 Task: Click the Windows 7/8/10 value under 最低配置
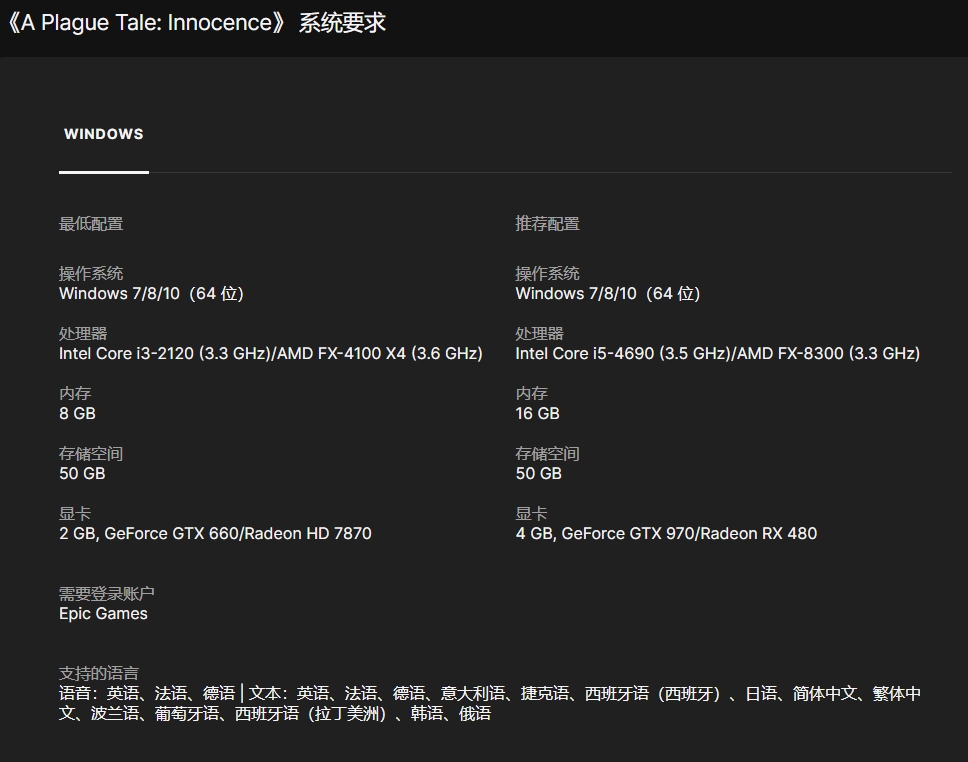pyautogui.click(x=151, y=293)
